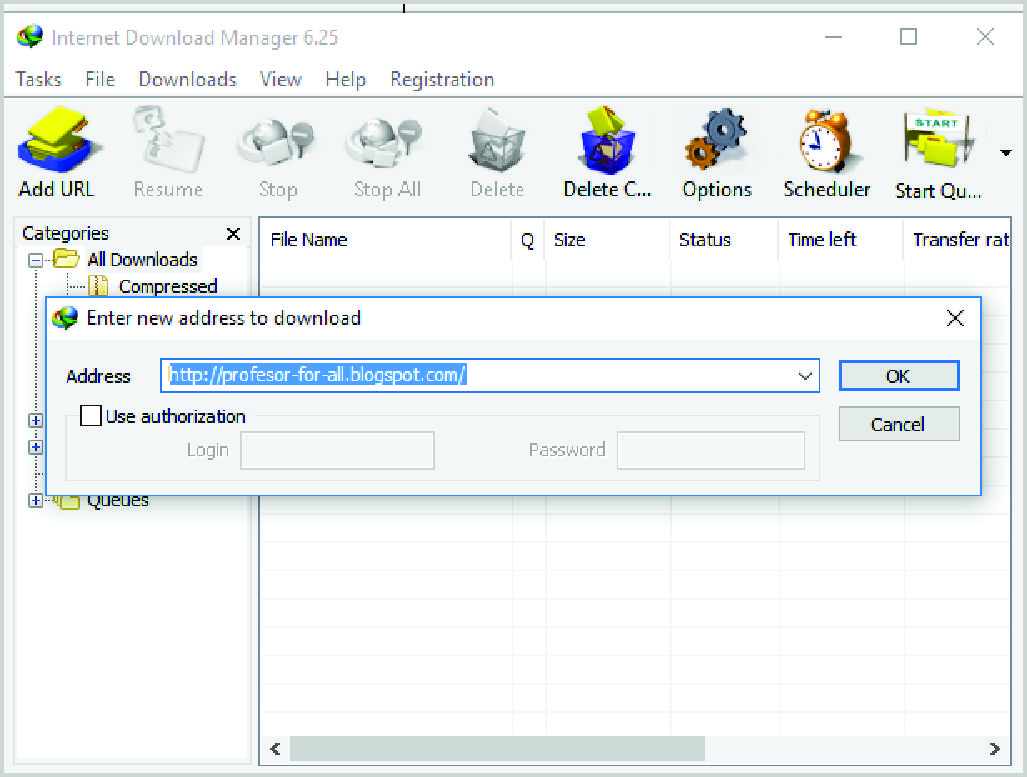
Task: Select the Compressed category
Action: click(168, 286)
